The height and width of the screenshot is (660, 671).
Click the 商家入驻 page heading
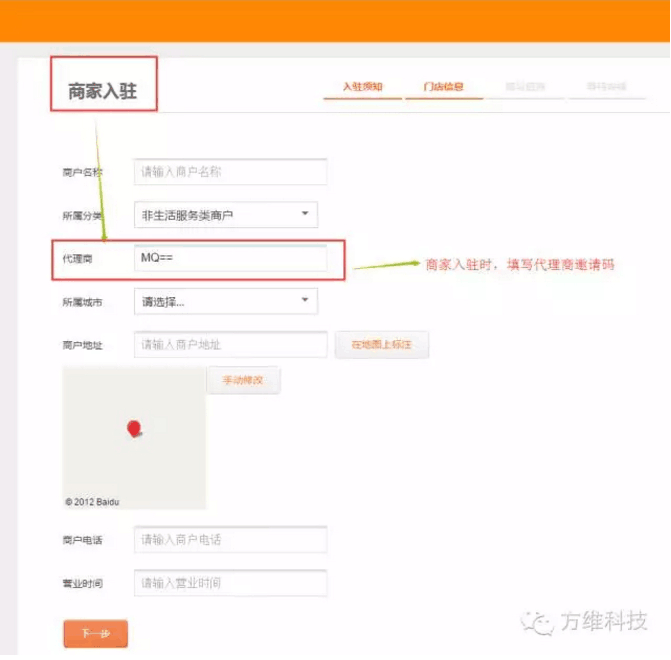pos(102,91)
